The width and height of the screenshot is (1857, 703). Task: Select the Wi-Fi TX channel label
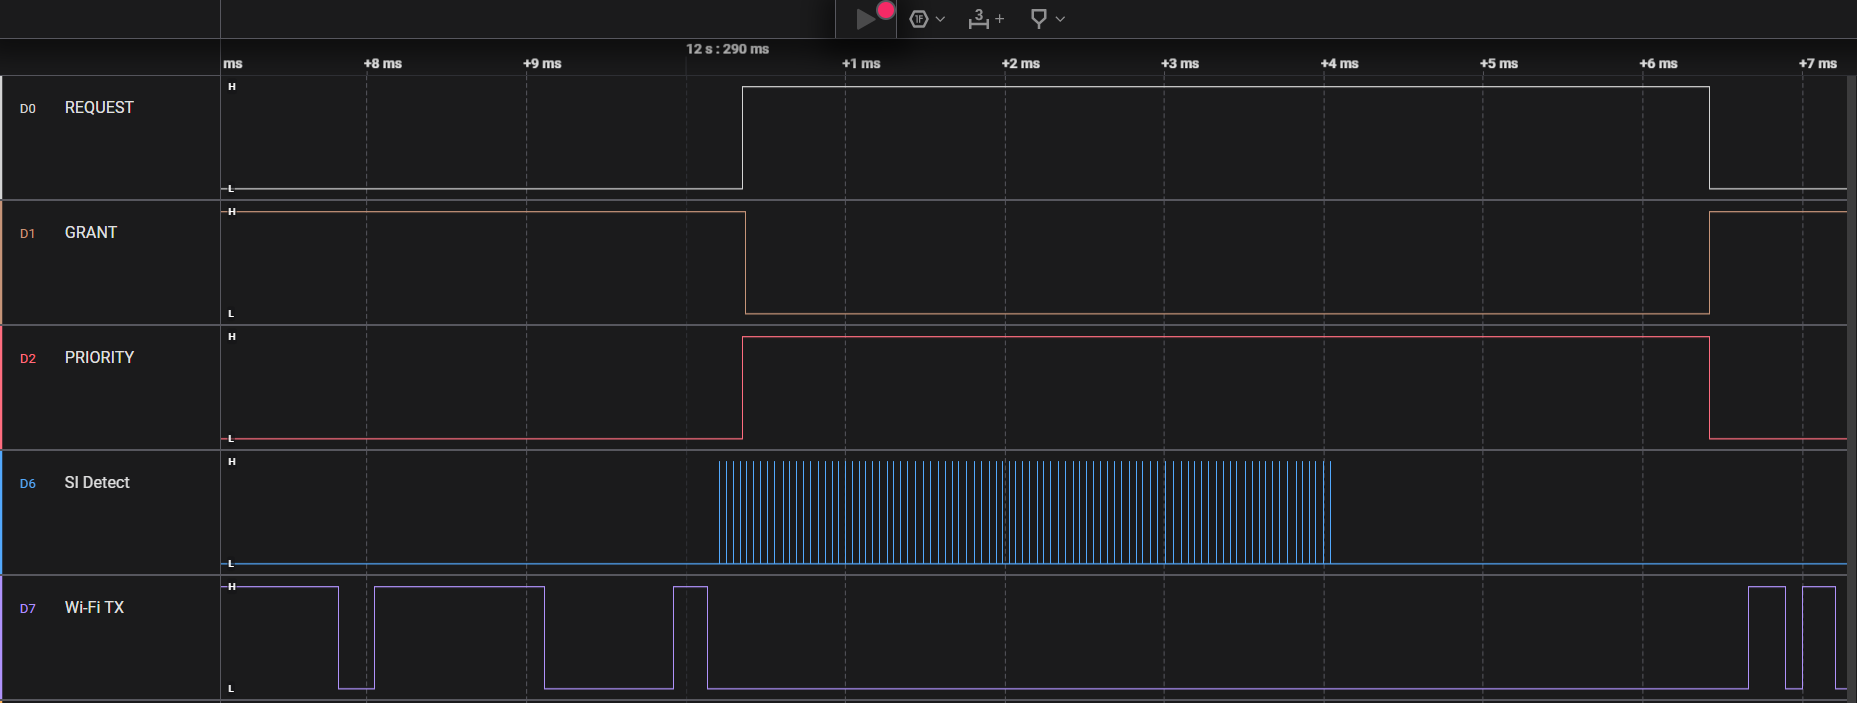pyautogui.click(x=94, y=607)
